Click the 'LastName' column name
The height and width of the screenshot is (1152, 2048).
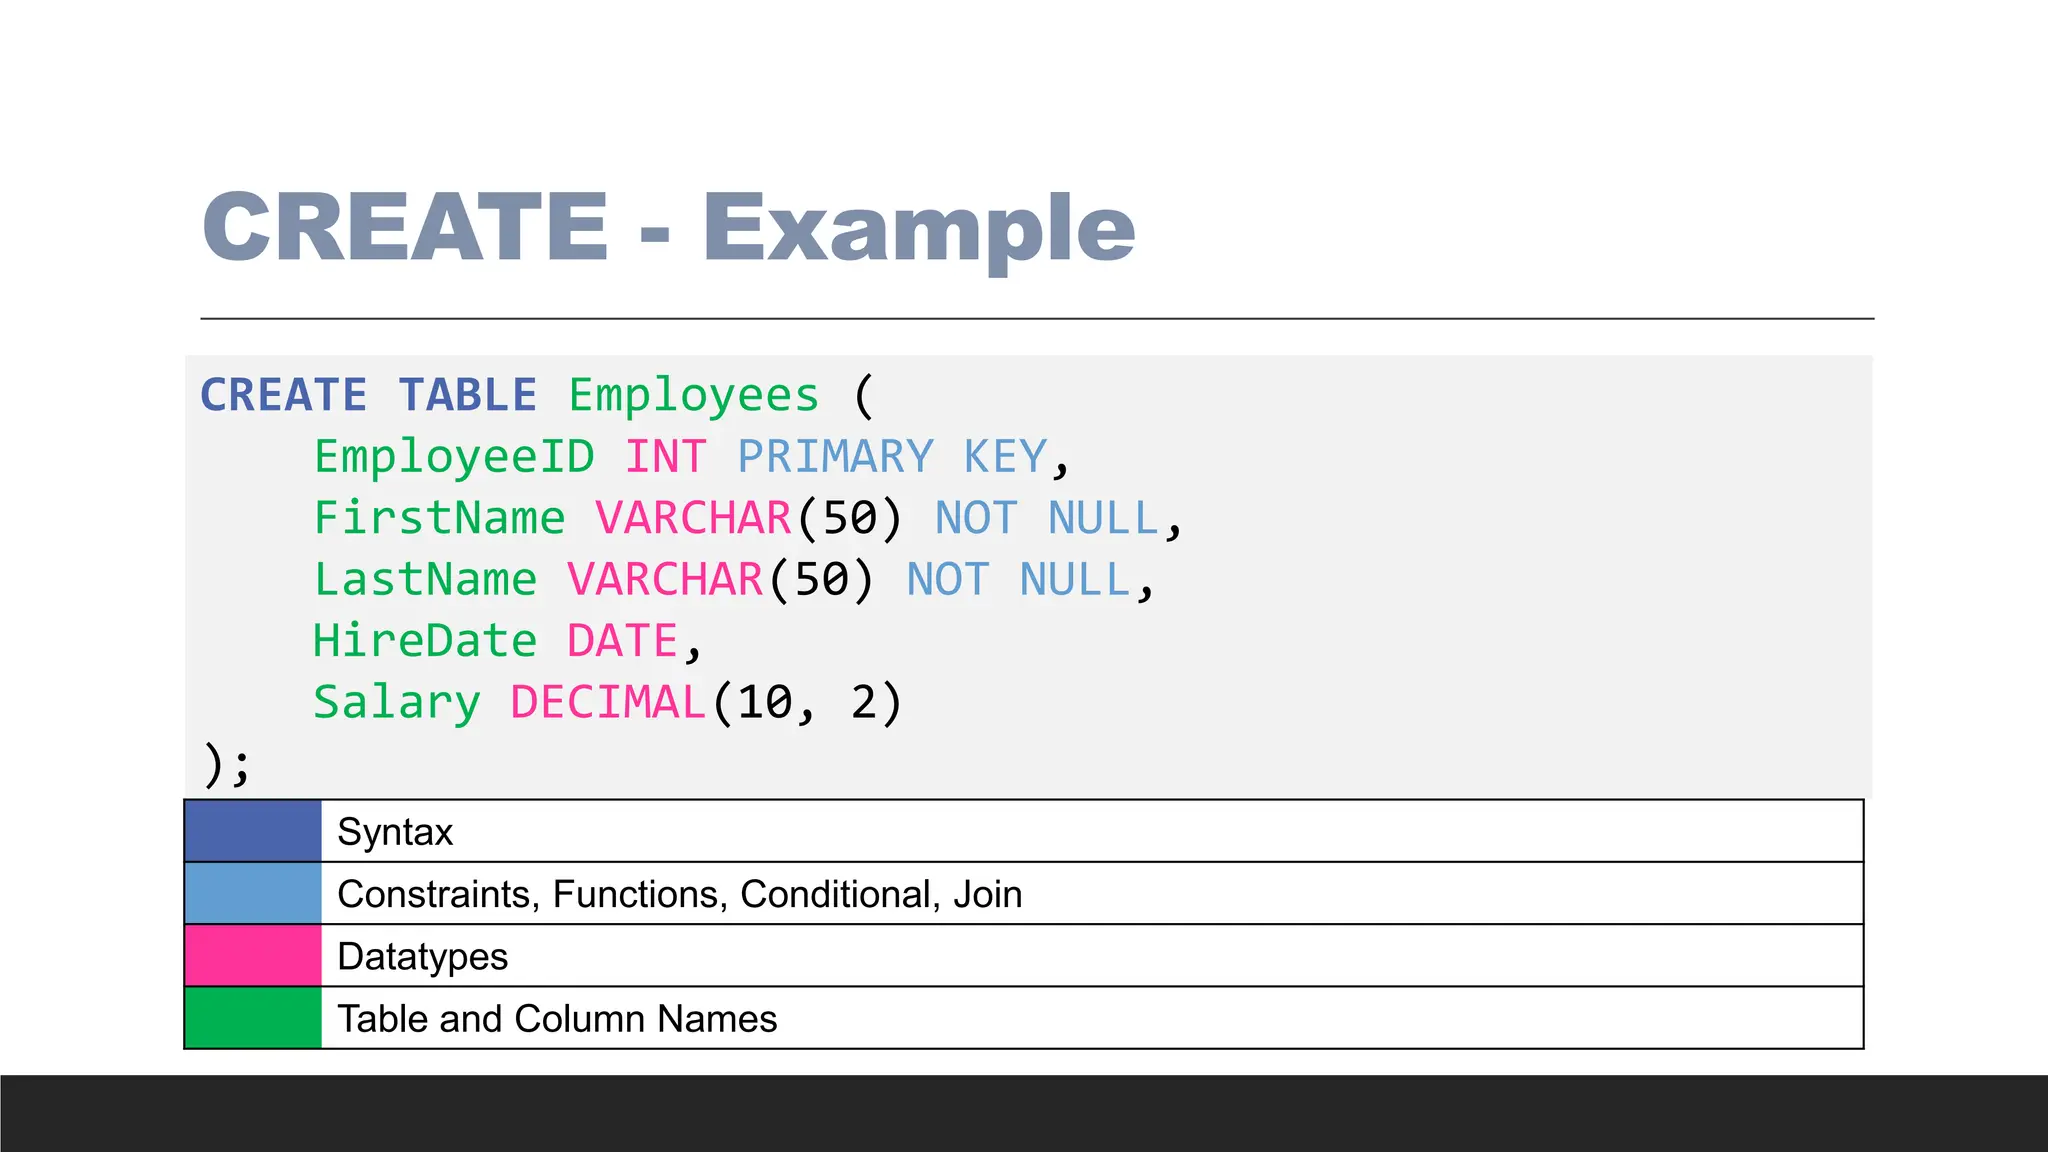(426, 580)
